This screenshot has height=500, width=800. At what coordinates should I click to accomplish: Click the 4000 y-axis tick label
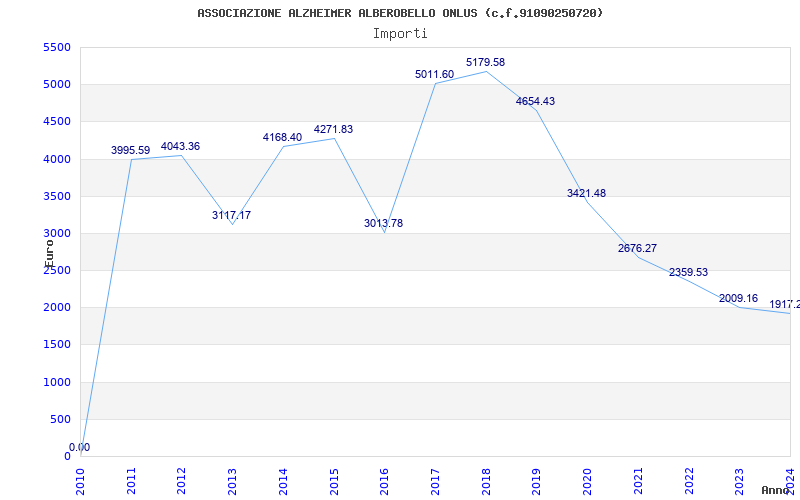pos(57,159)
